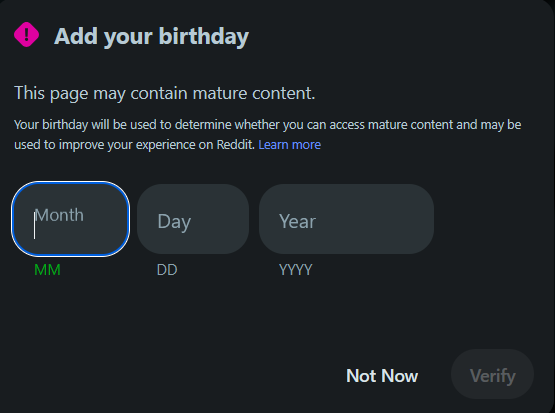This screenshot has height=413, width=555.
Task: Focus the Month input field
Action: 71,219
